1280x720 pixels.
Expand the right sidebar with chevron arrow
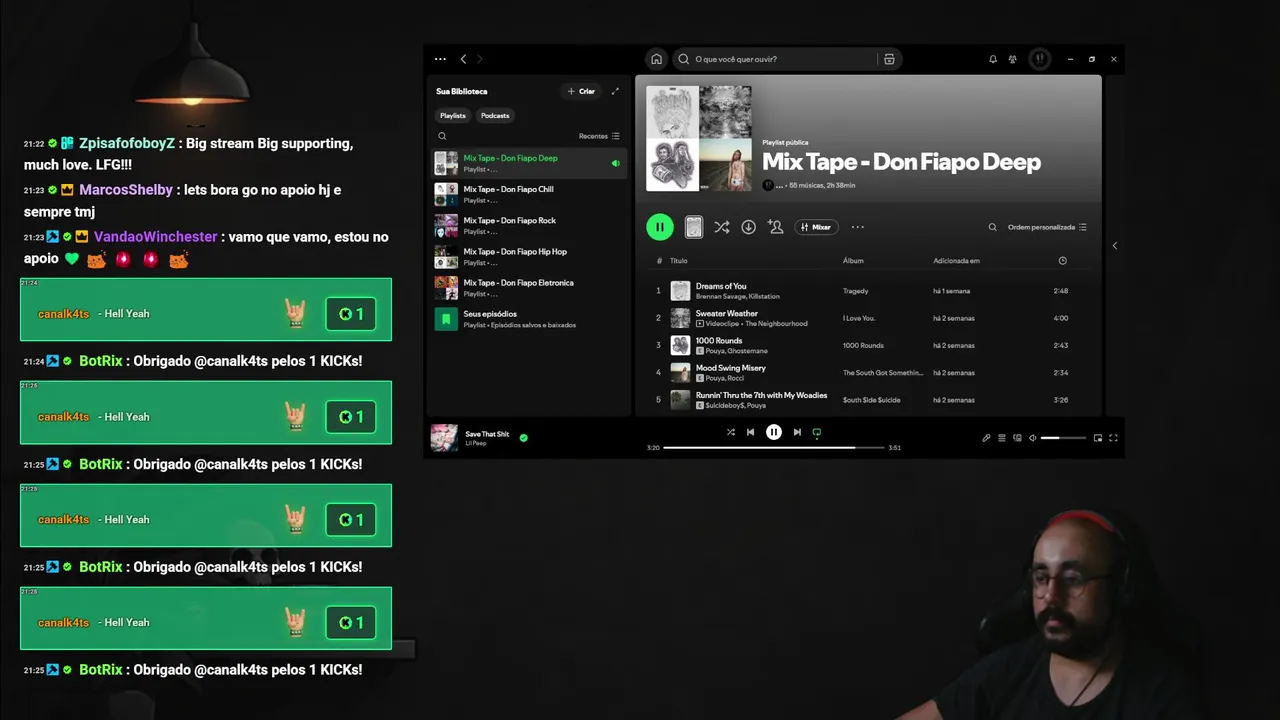[x=1114, y=246]
